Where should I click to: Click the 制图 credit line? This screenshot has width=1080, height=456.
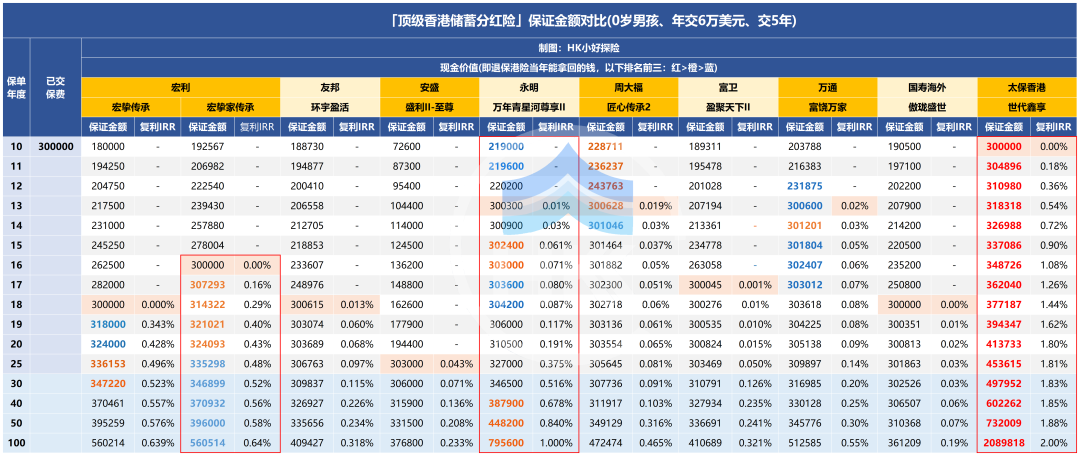point(579,48)
